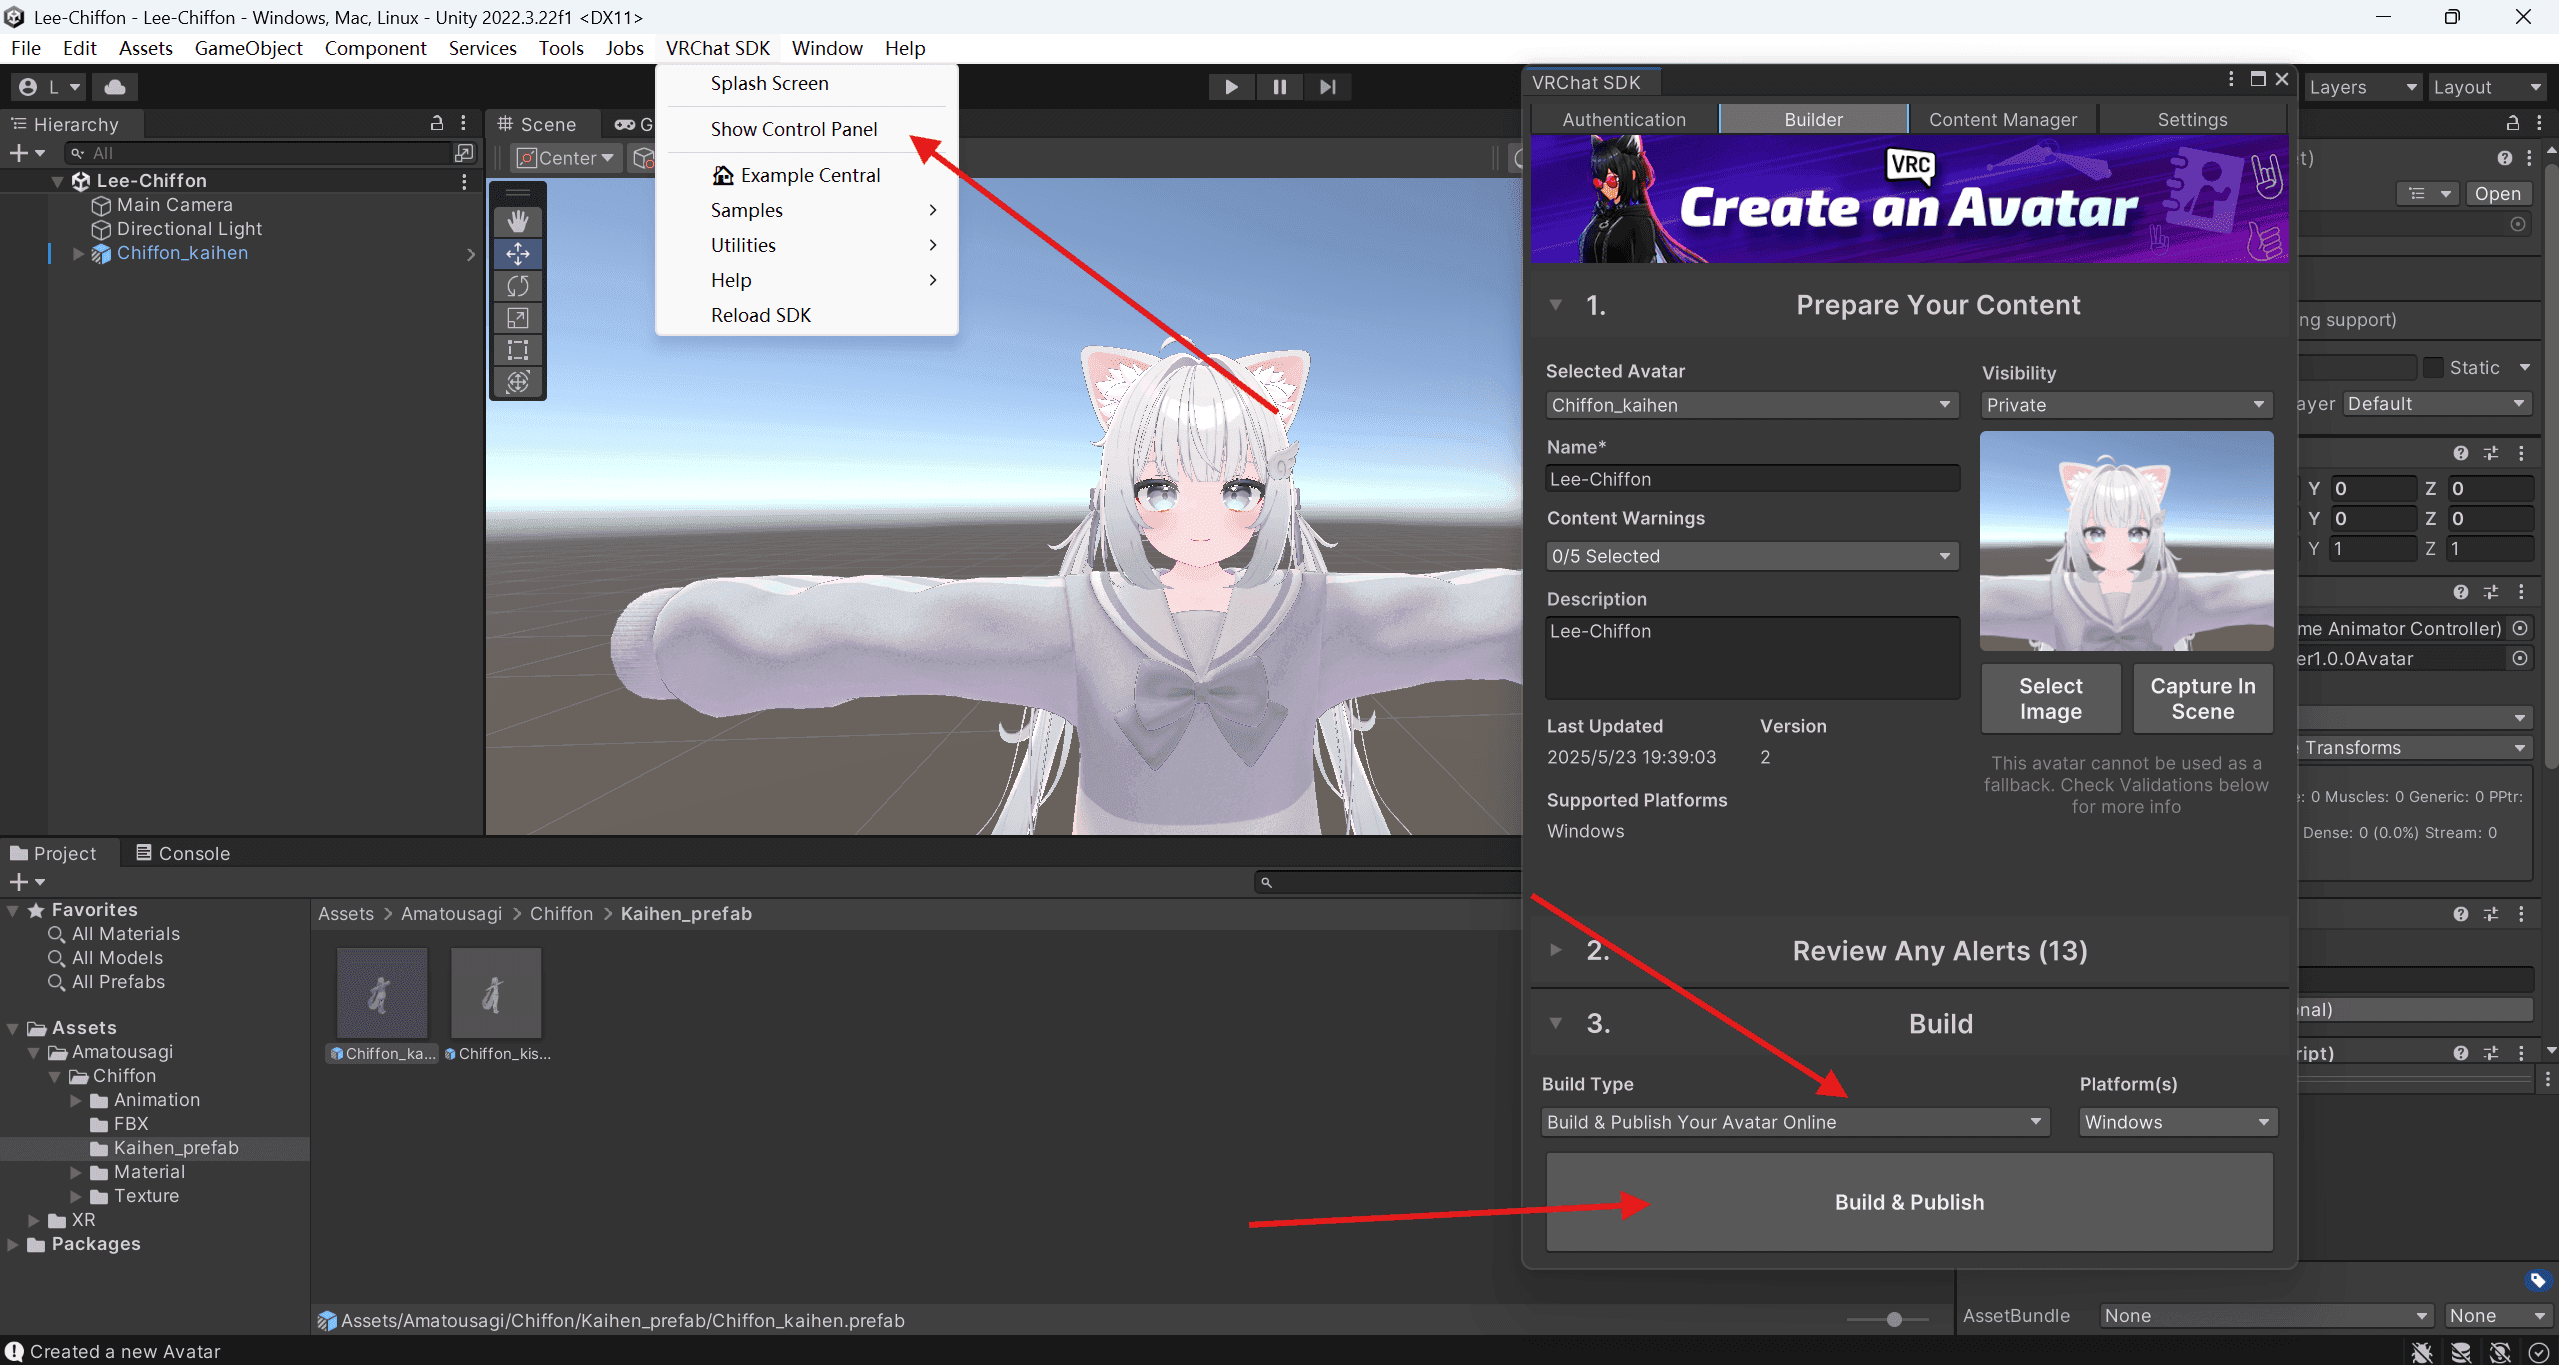2559x1365 pixels.
Task: Select the Rect Transform tool
Action: (518, 350)
